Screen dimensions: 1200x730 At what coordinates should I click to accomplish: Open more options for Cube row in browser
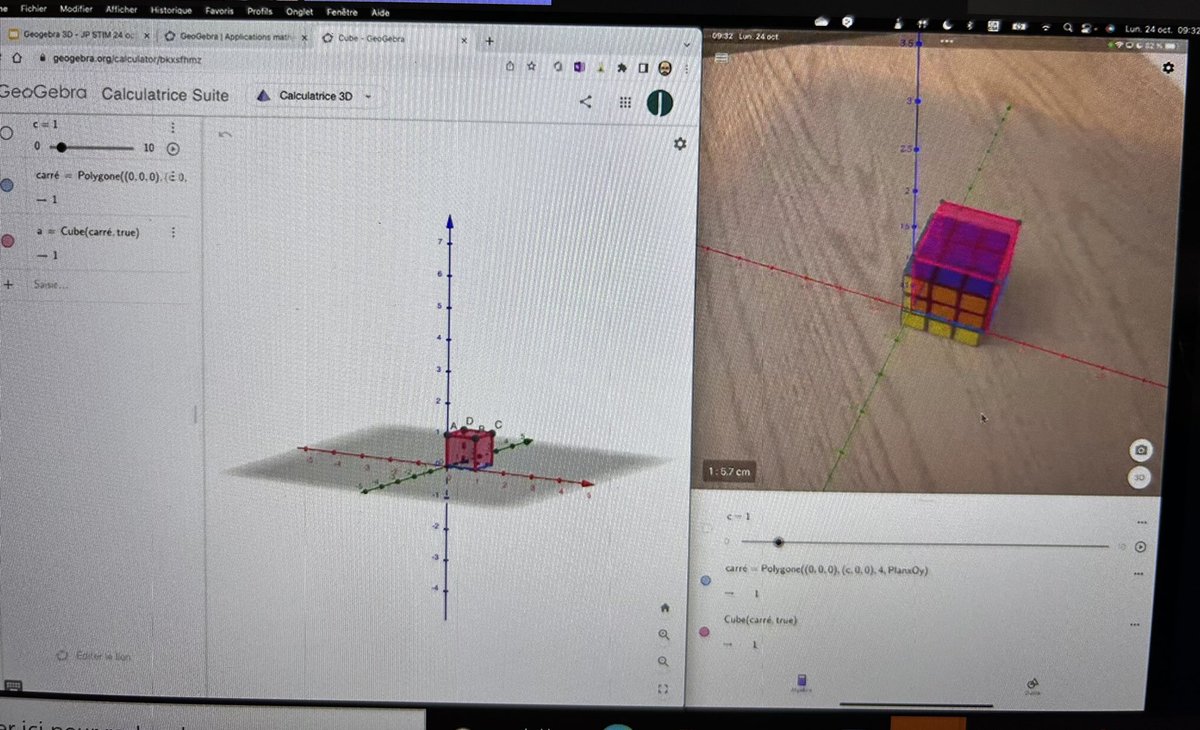coord(173,232)
